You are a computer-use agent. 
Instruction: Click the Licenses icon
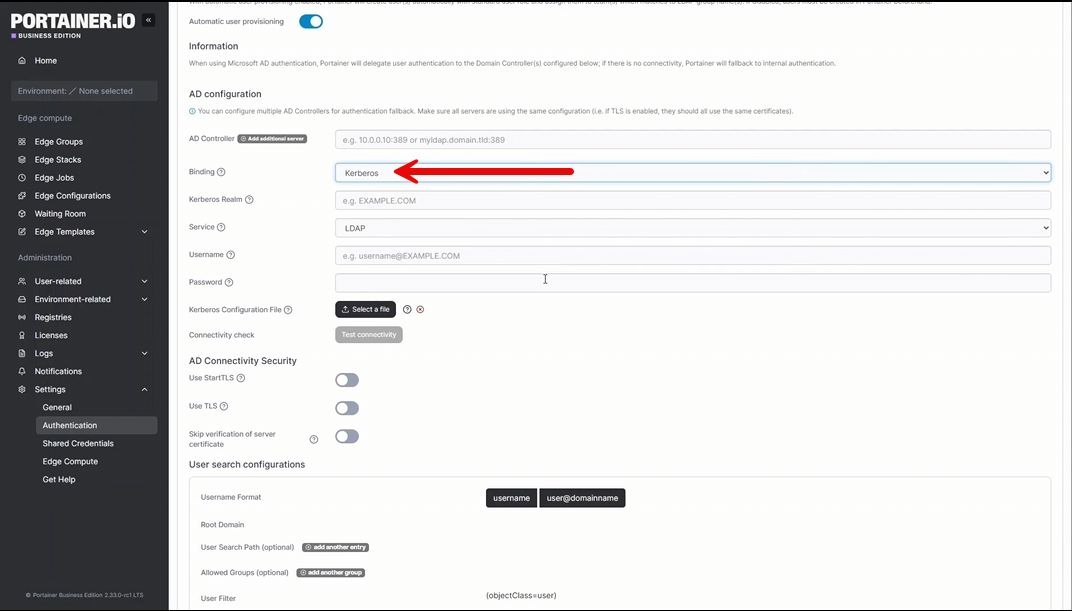(x=22, y=335)
